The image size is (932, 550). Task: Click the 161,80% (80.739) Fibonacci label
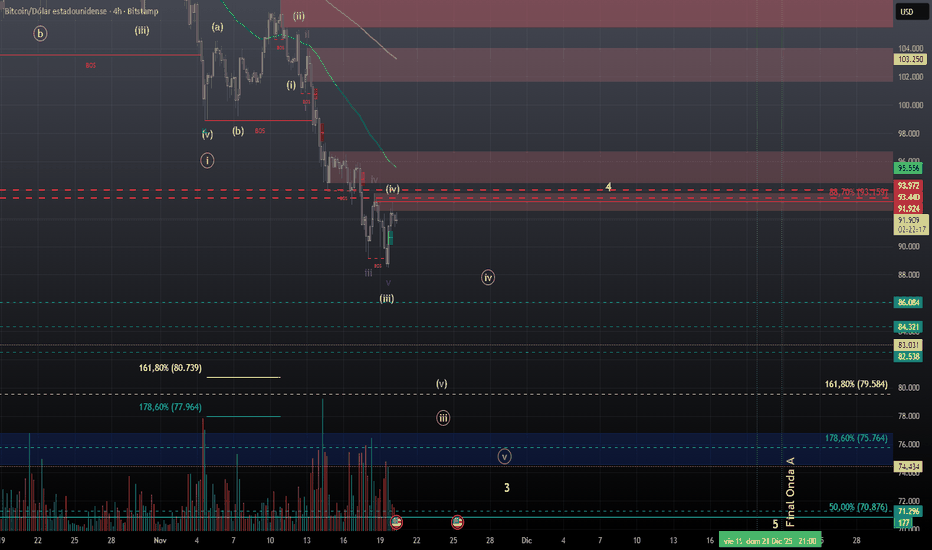pos(170,368)
